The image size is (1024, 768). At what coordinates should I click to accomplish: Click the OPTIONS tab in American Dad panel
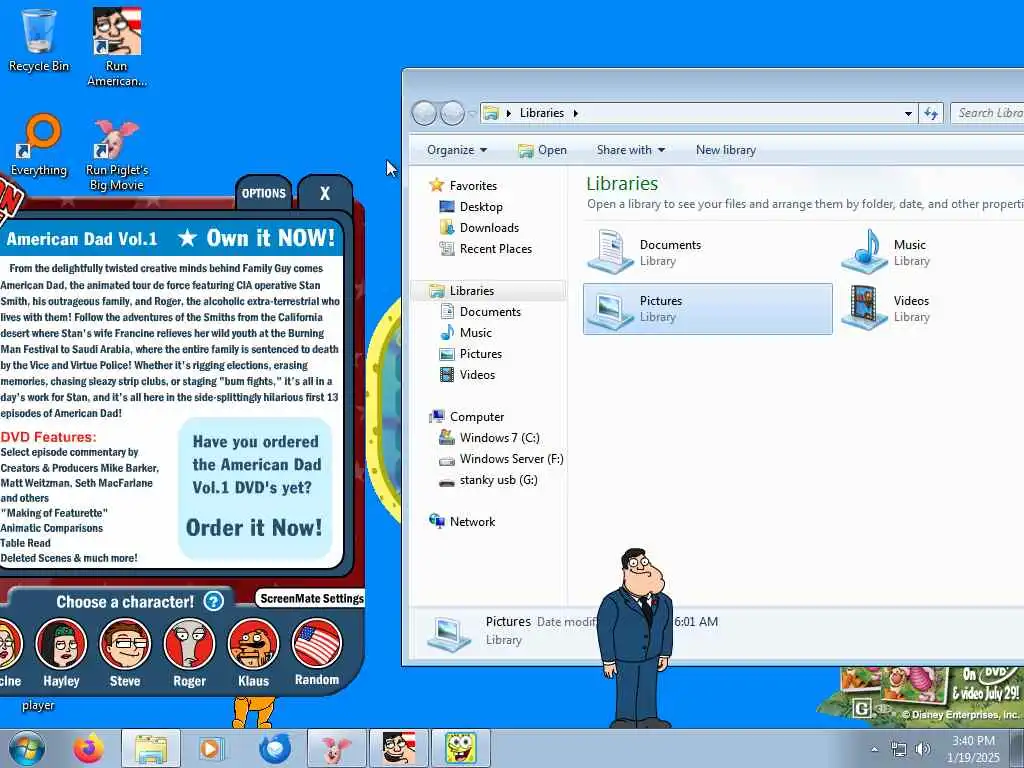264,193
